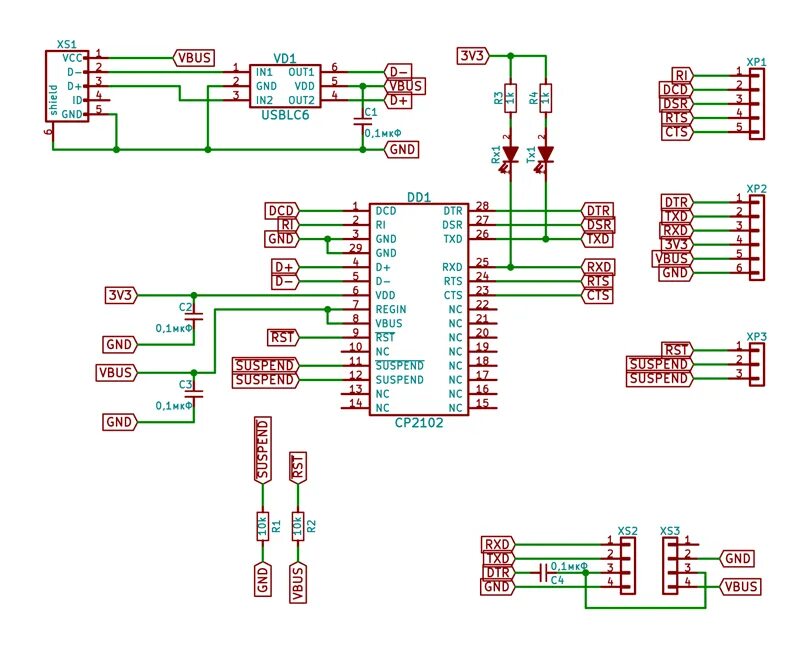The height and width of the screenshot is (665, 800).
Task: Select the 3V3 label feeding R3 and R4
Action: [x=473, y=56]
